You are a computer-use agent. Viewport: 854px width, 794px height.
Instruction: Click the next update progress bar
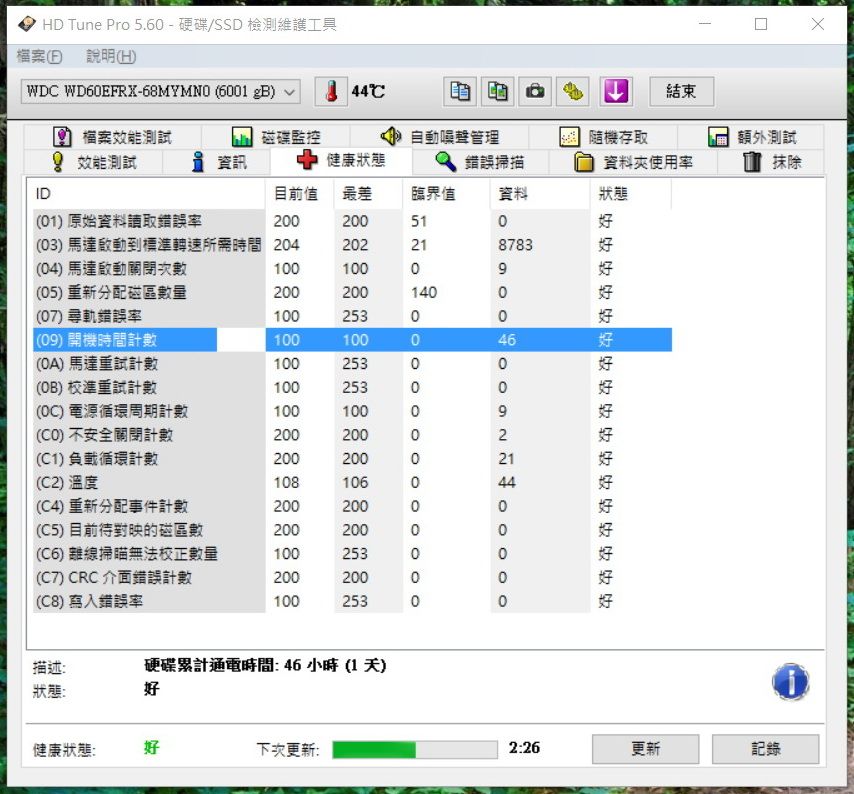pyautogui.click(x=414, y=749)
